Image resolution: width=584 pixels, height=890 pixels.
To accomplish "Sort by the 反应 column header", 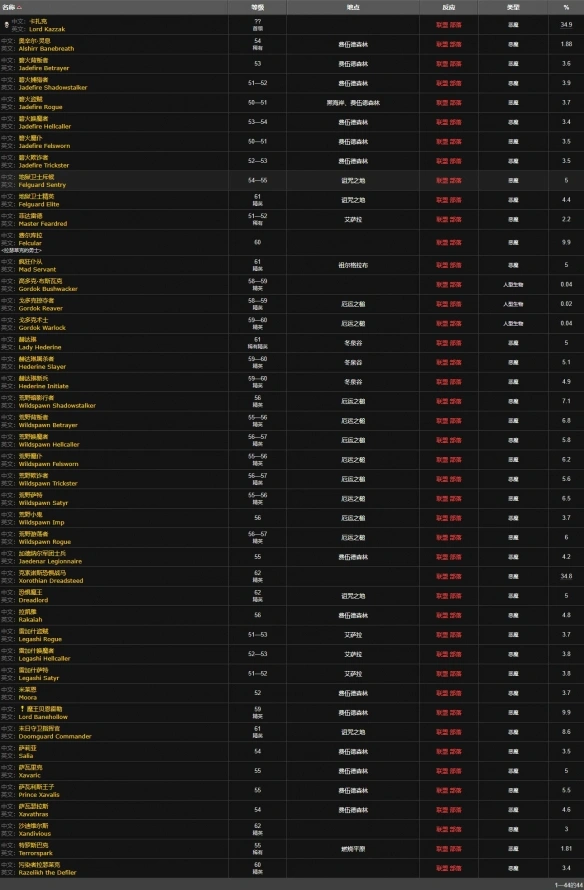I will [448, 7].
